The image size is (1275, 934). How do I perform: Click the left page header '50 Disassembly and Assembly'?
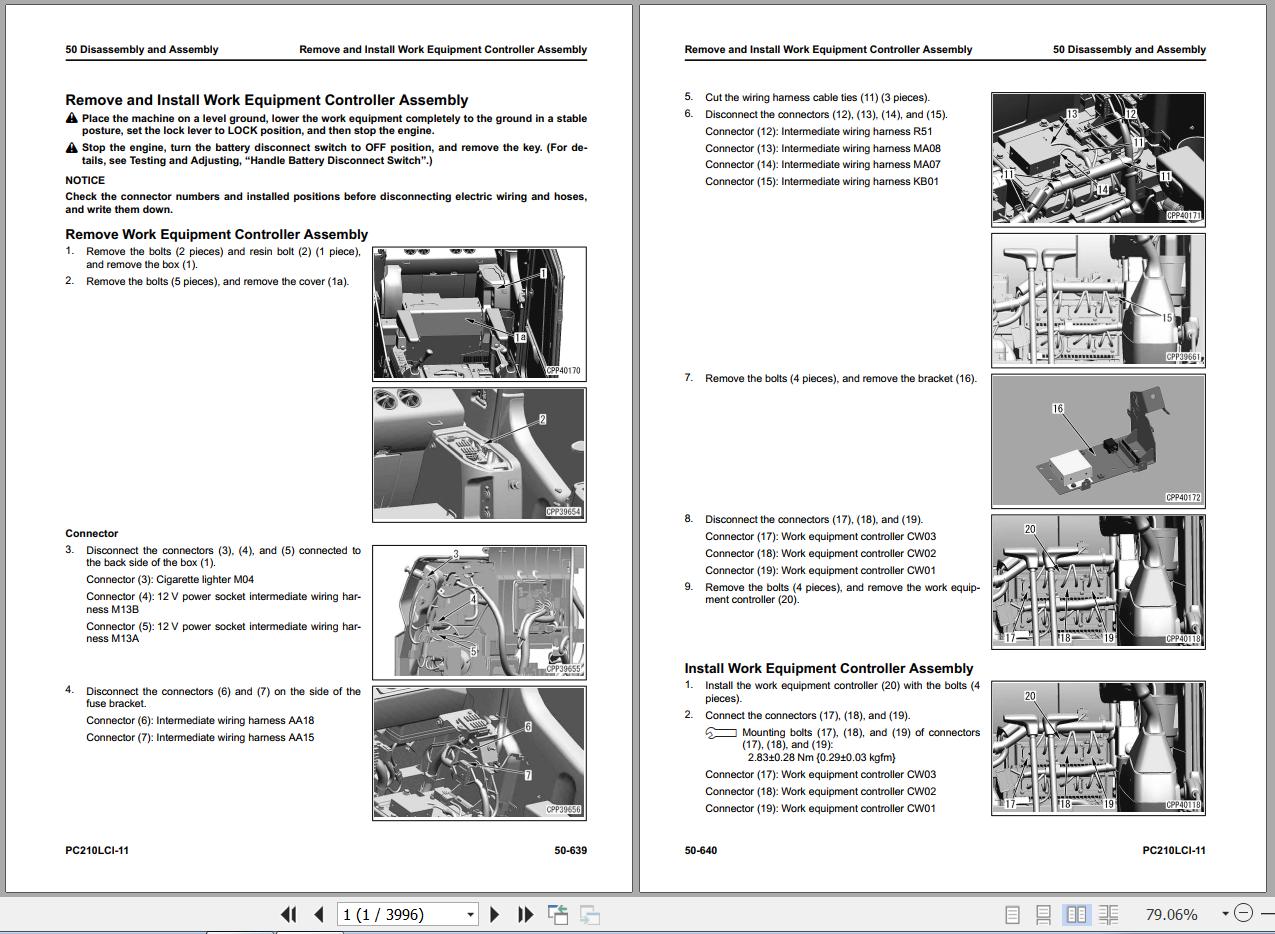coord(142,49)
